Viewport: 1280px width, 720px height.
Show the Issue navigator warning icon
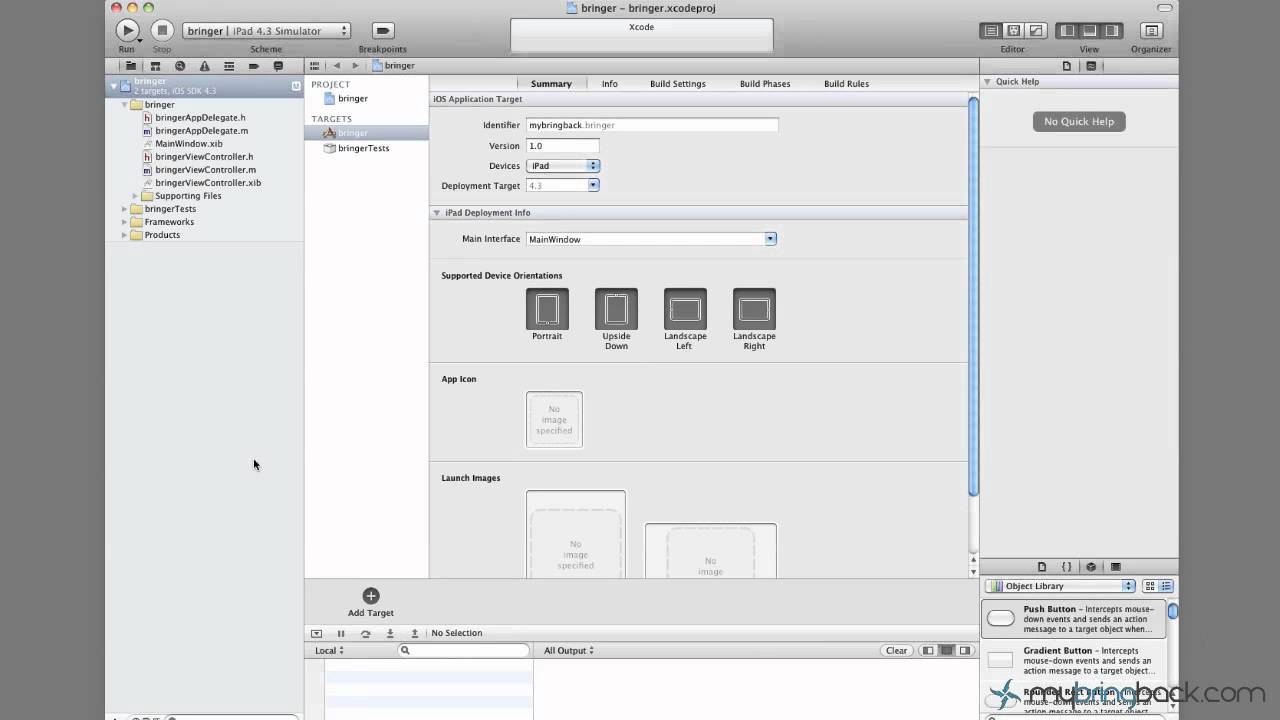(x=204, y=66)
